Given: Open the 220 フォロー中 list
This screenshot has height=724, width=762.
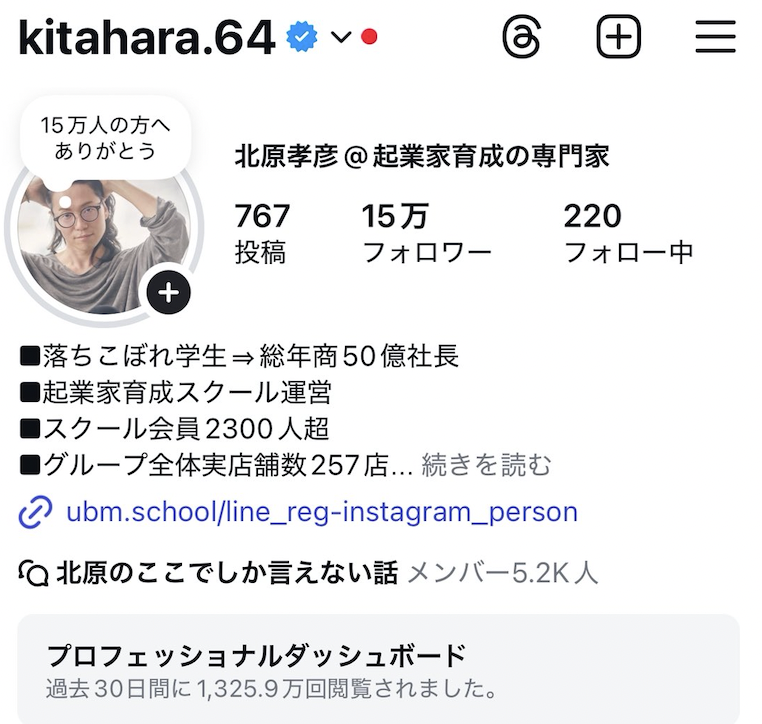Looking at the screenshot, I should point(628,233).
